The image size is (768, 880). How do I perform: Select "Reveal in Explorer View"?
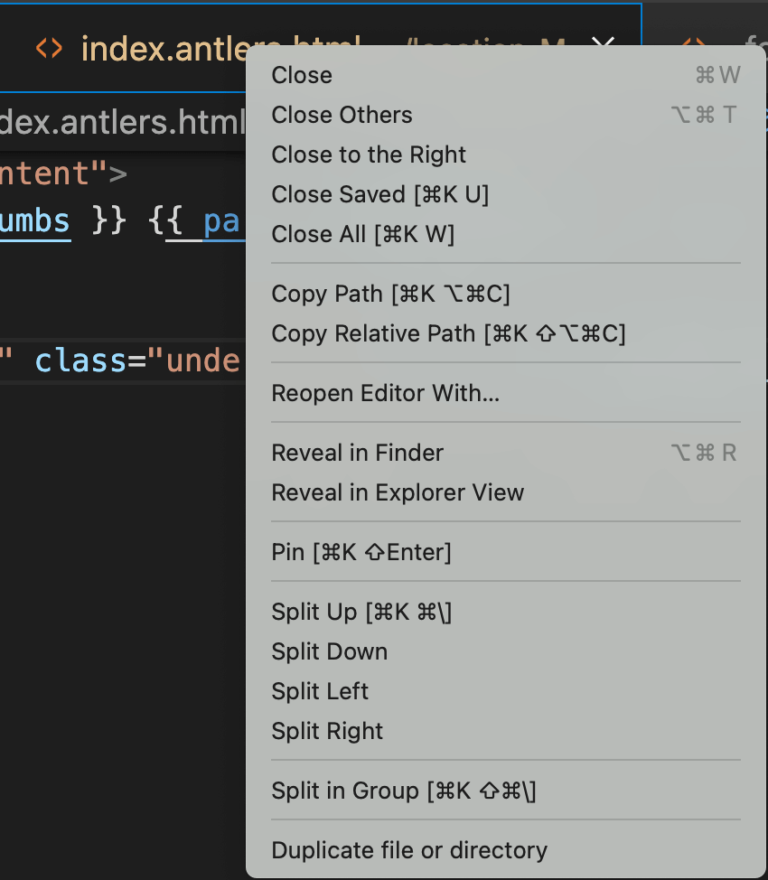pyautogui.click(x=398, y=492)
